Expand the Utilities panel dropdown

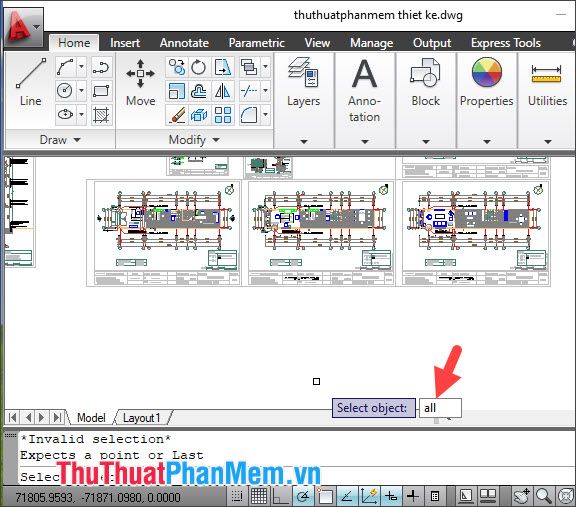tap(548, 141)
